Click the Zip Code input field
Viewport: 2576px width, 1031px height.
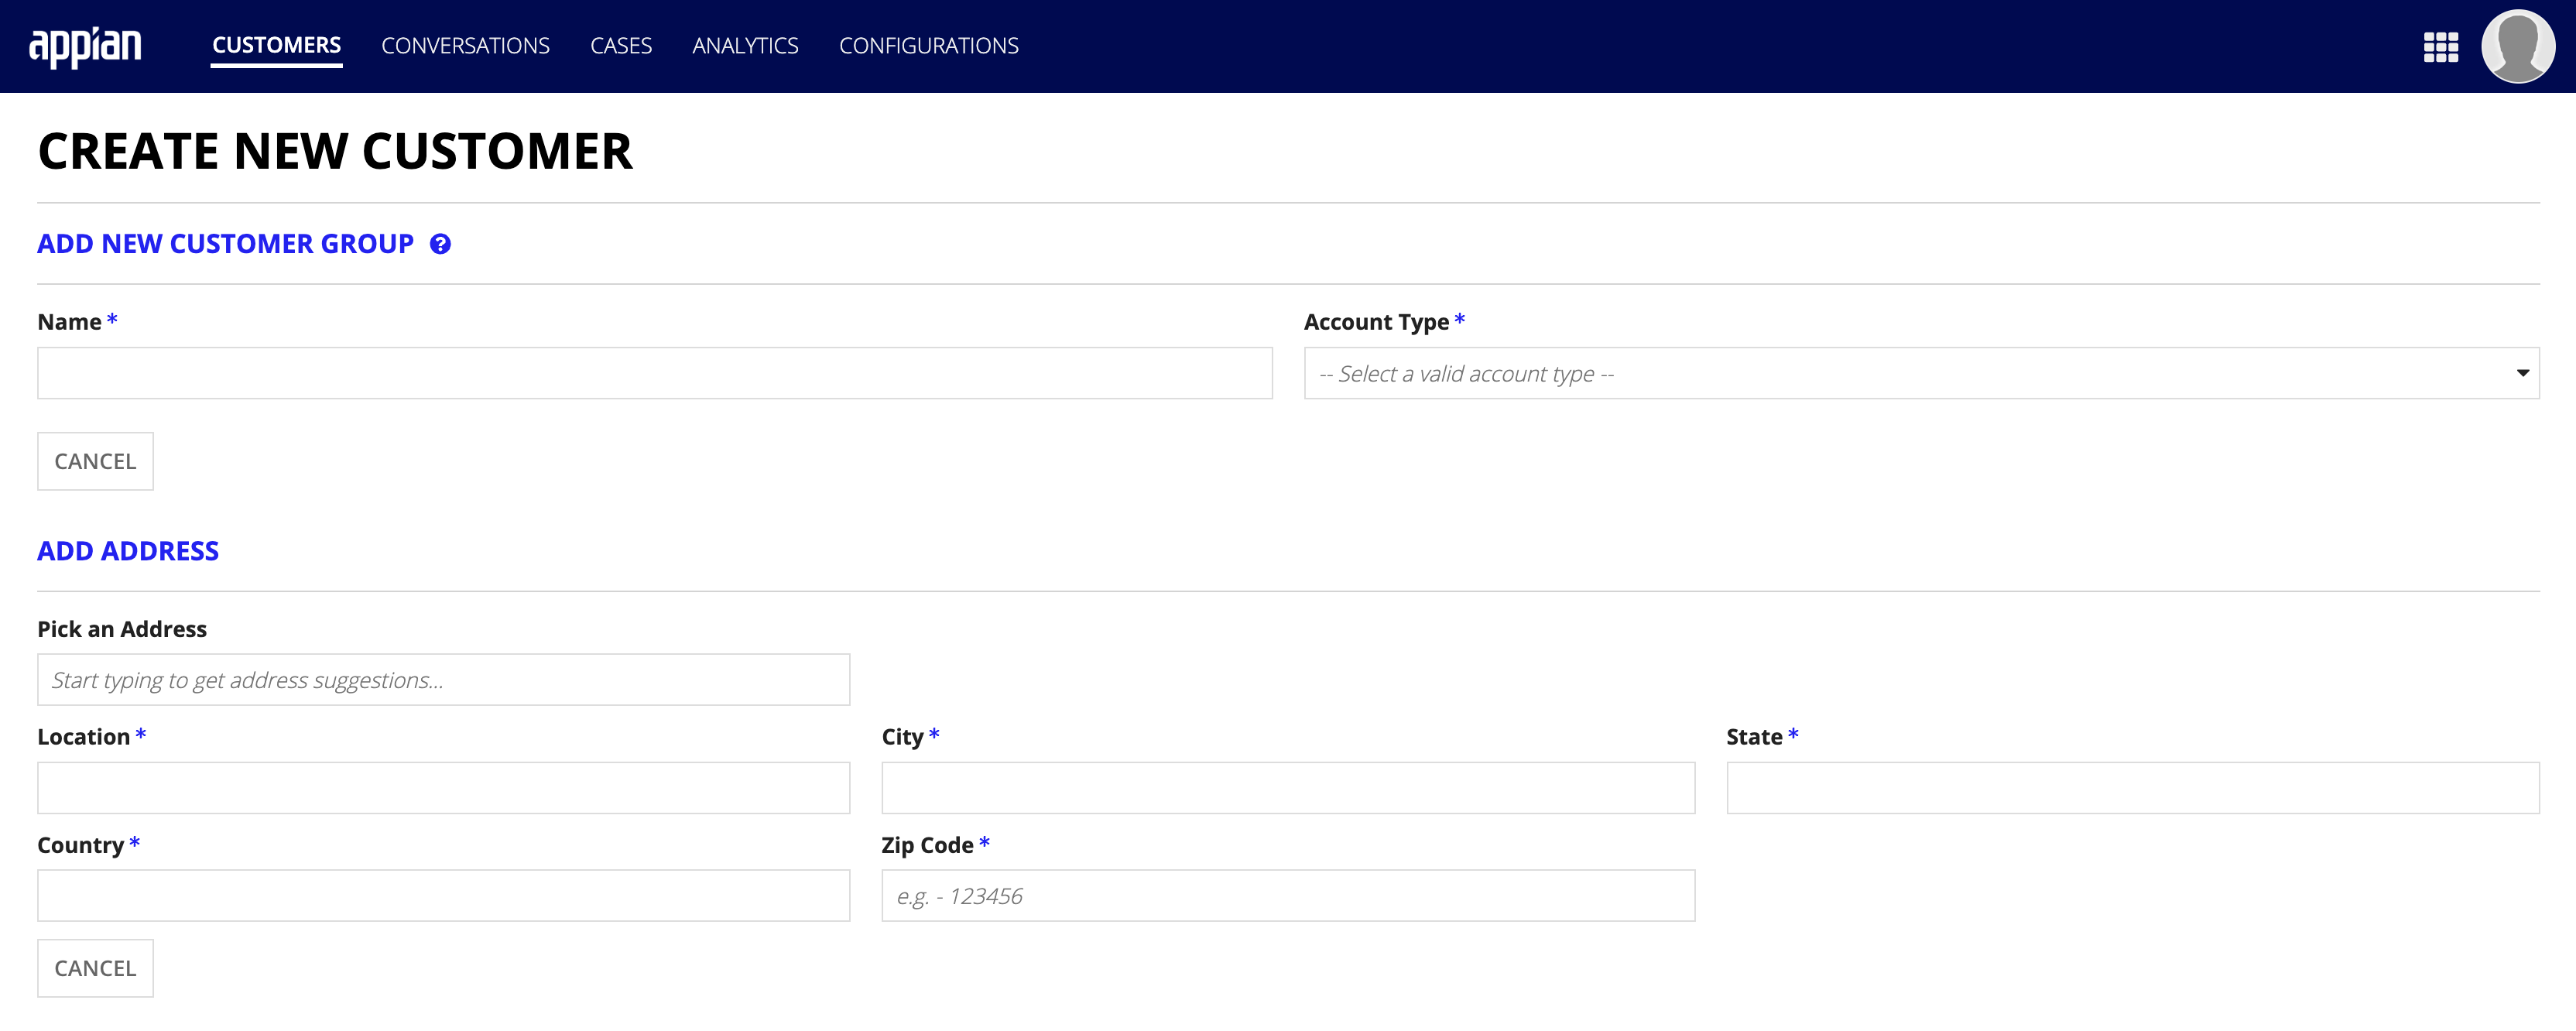pyautogui.click(x=1288, y=895)
